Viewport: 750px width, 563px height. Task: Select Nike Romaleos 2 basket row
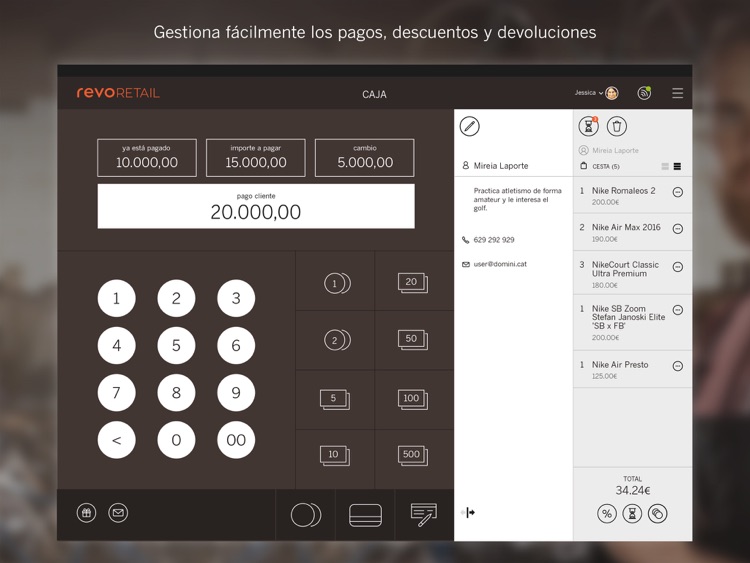tap(632, 195)
